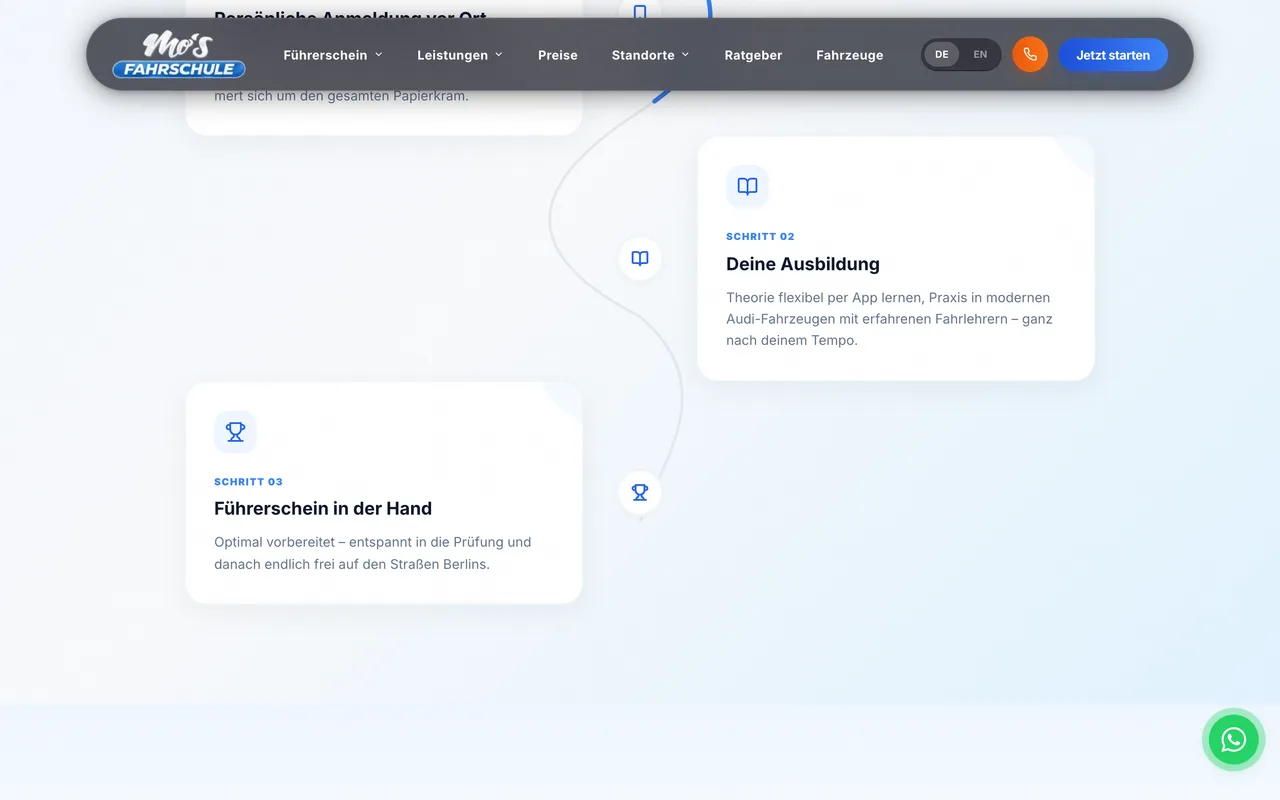Click the text 'mert sich um den gesamten Papierkram.'
The image size is (1280, 800).
[x=341, y=97]
